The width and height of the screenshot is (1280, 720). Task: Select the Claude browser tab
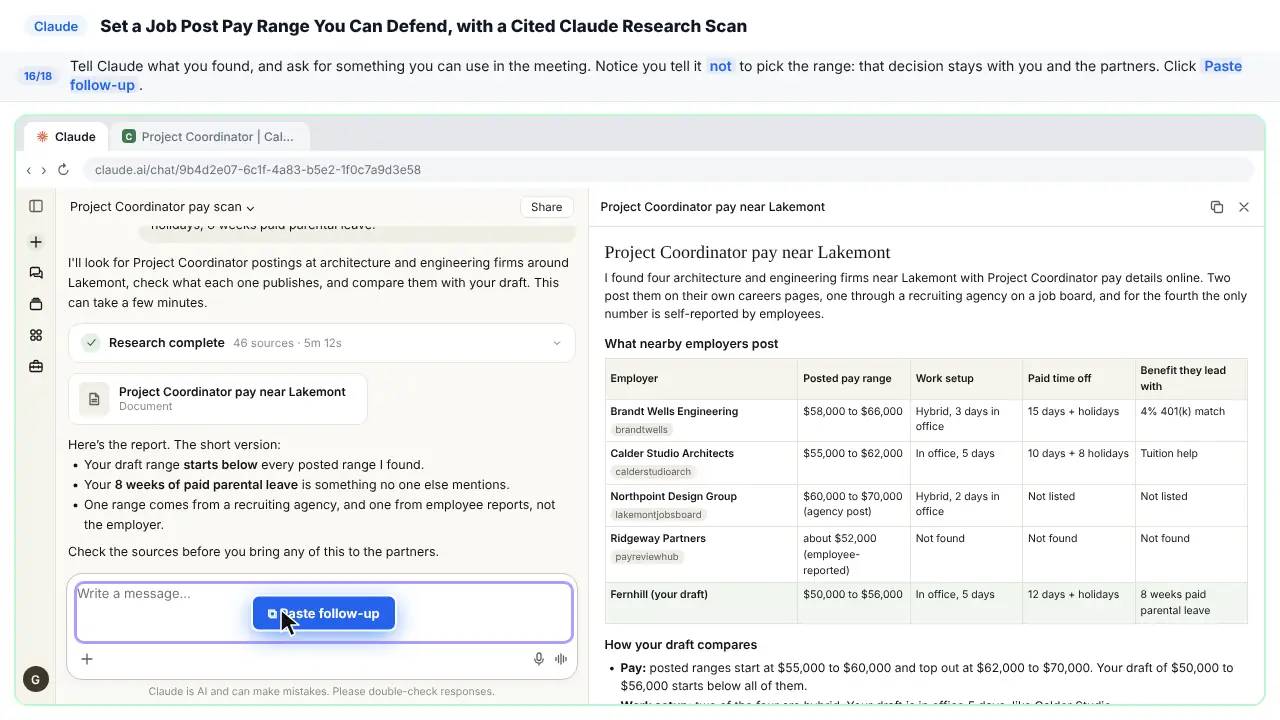pos(66,137)
